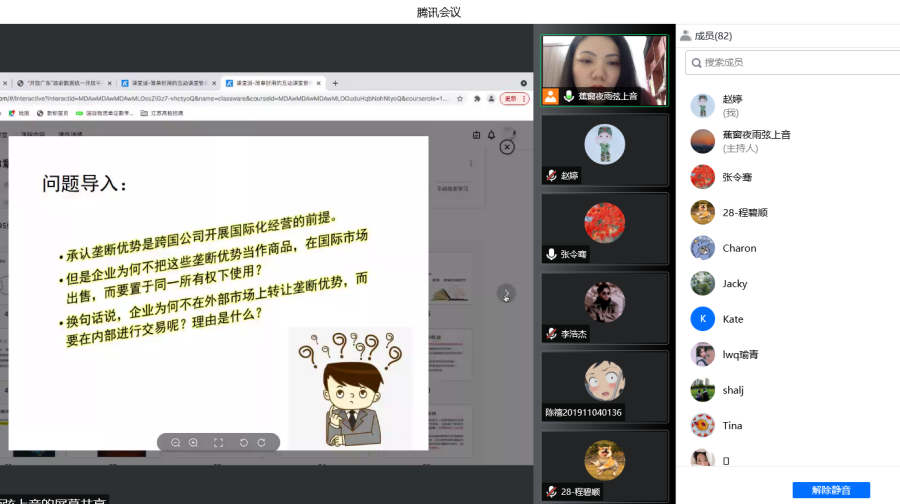Toggle muted microphone icon on 赵婷 tile
The height and width of the screenshot is (504, 900).
coord(551,176)
